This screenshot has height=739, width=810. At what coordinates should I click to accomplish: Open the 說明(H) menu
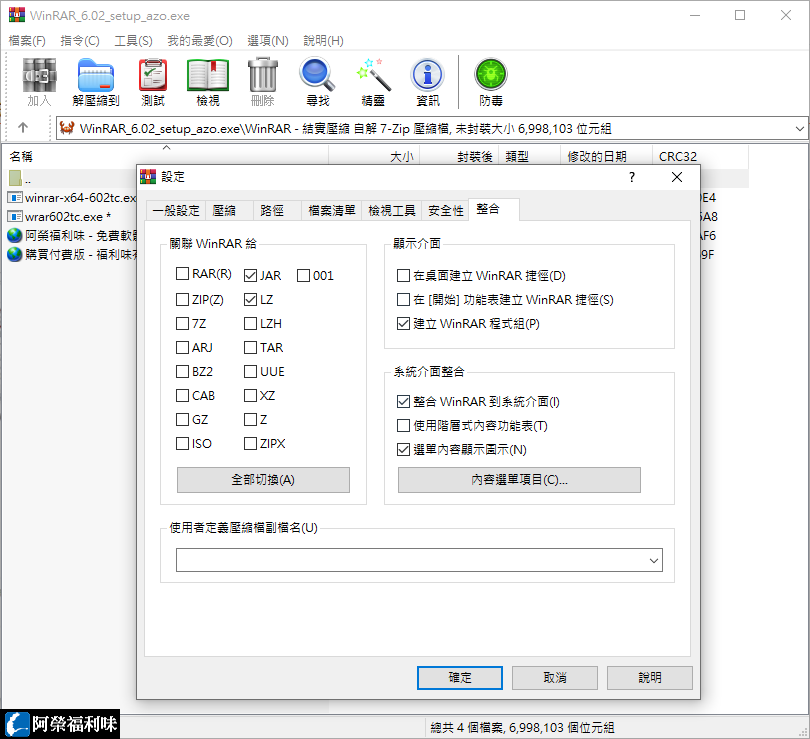pyautogui.click(x=323, y=41)
